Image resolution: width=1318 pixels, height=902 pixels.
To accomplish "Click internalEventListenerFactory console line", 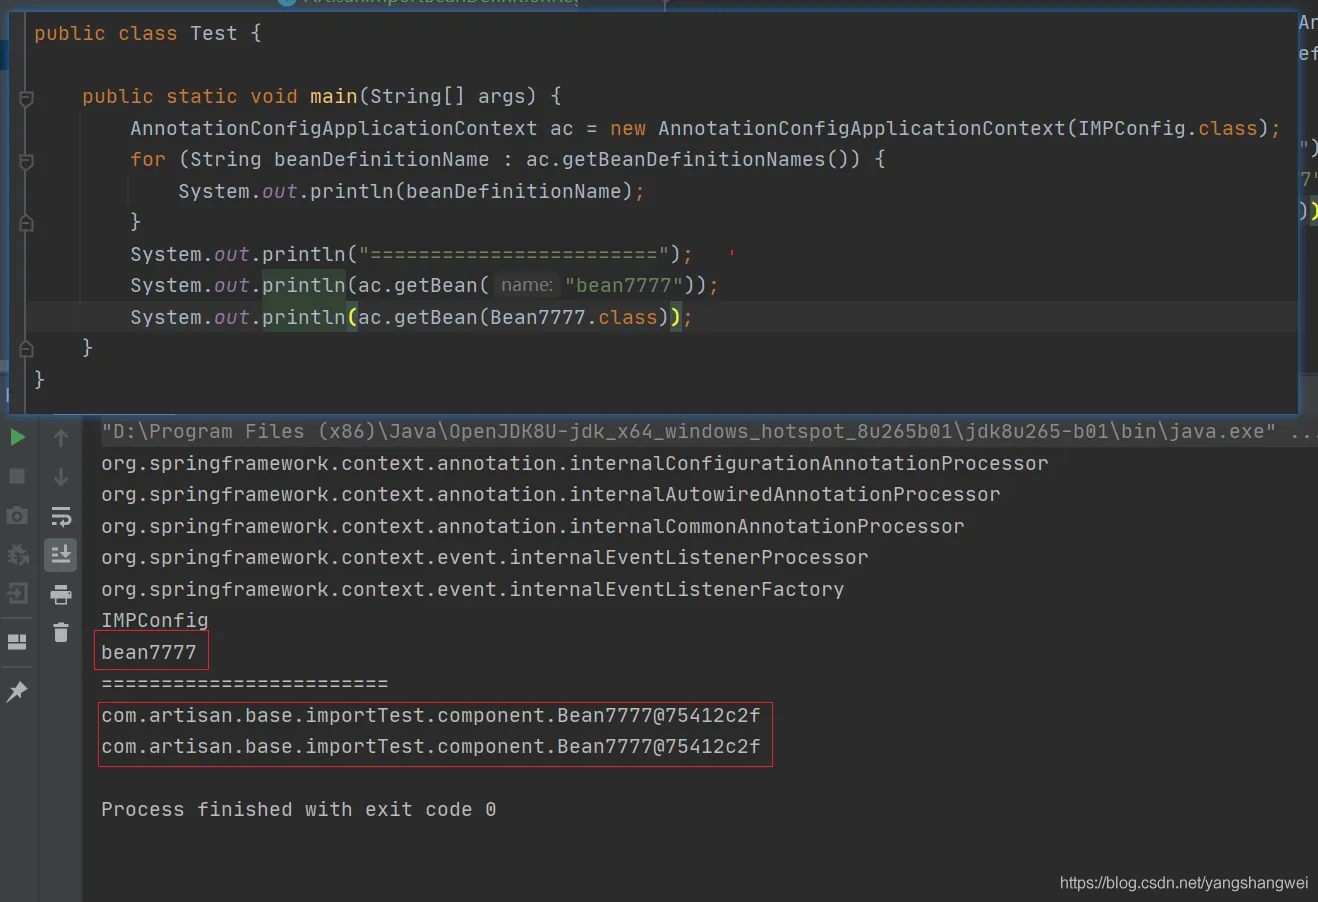I will (473, 589).
